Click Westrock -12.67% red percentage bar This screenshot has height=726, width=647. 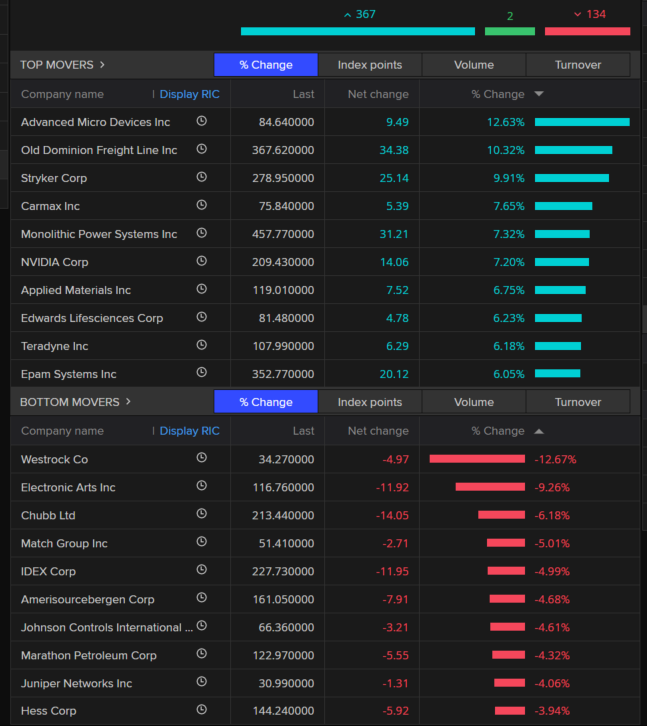(477, 459)
